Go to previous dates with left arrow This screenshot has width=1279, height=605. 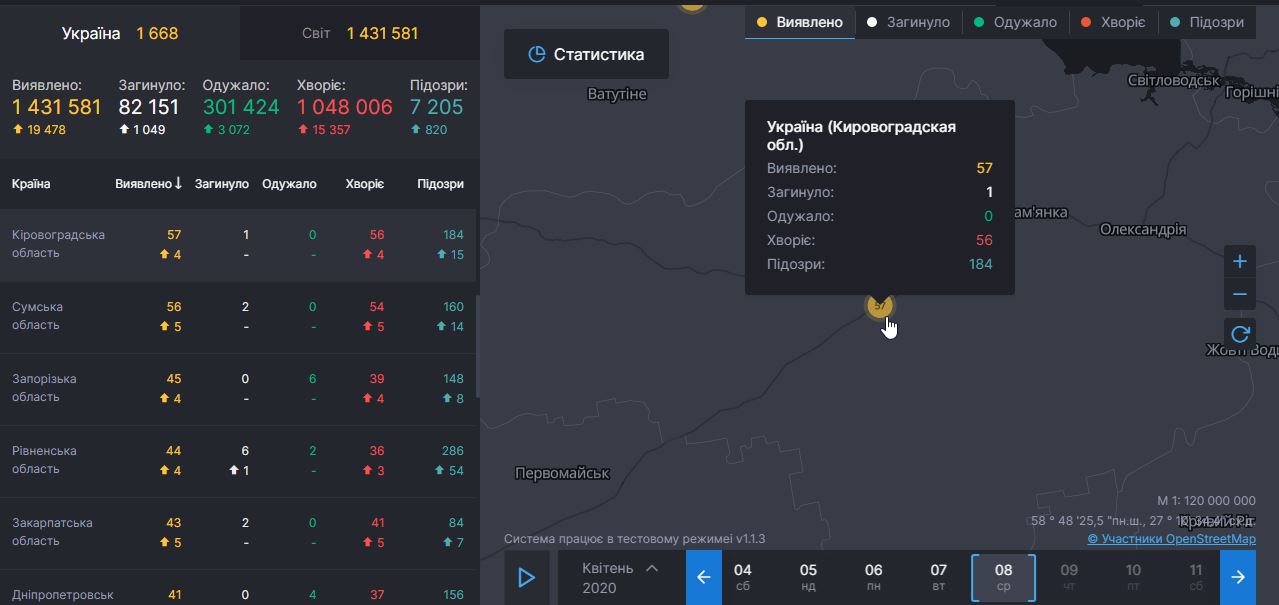[704, 577]
